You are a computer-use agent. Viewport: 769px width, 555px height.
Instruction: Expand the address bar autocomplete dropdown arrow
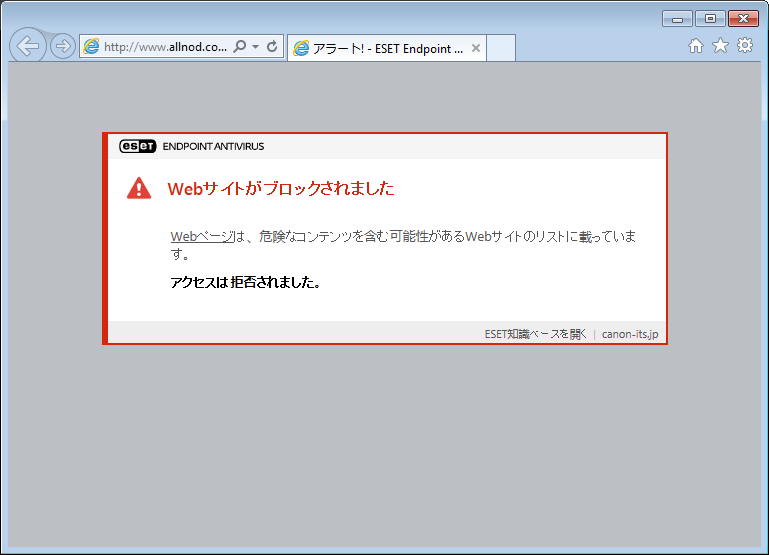pos(256,47)
